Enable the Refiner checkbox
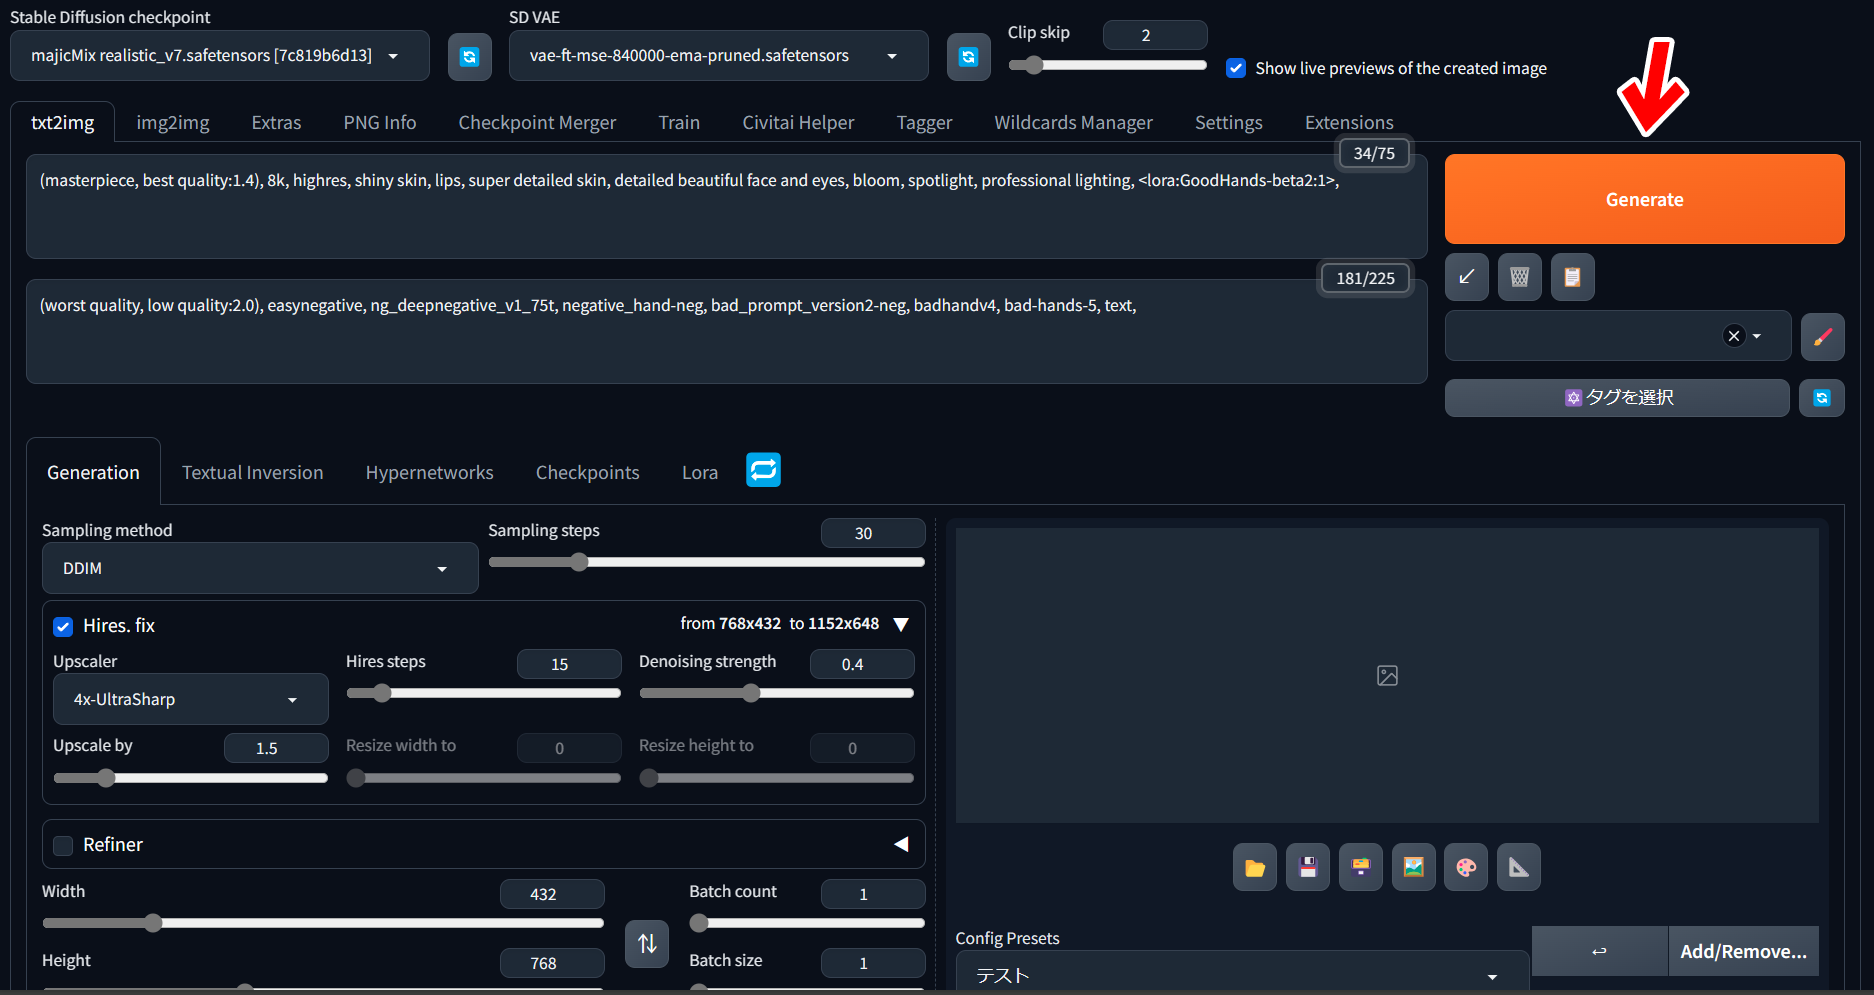1874x995 pixels. (x=63, y=845)
